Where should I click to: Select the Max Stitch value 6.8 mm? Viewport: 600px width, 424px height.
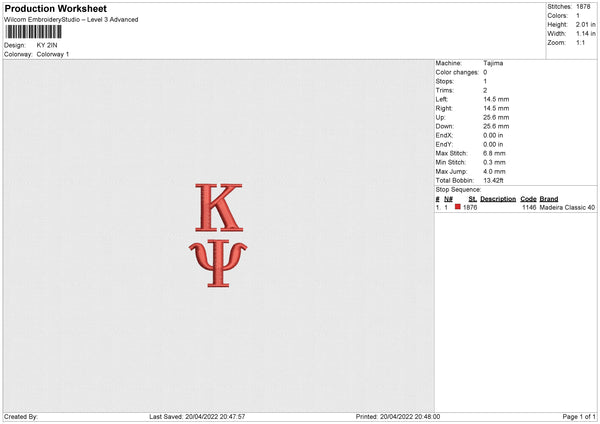pos(494,153)
